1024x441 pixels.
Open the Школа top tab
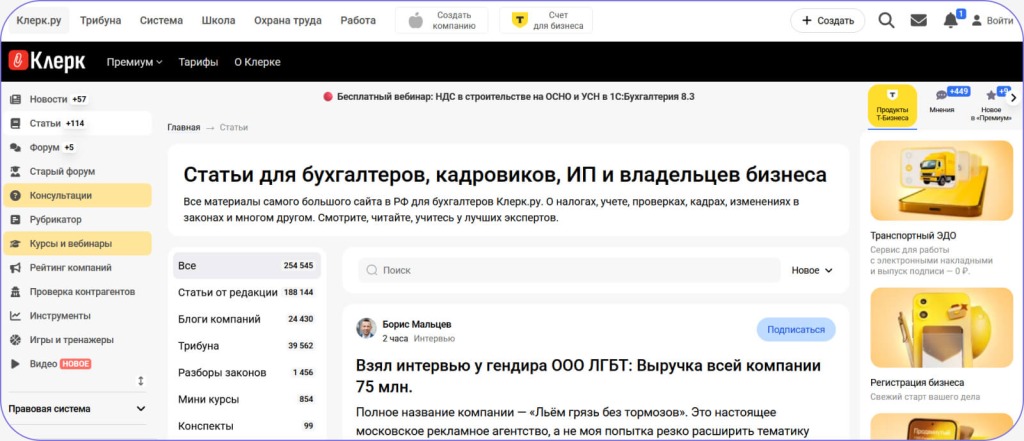point(219,20)
